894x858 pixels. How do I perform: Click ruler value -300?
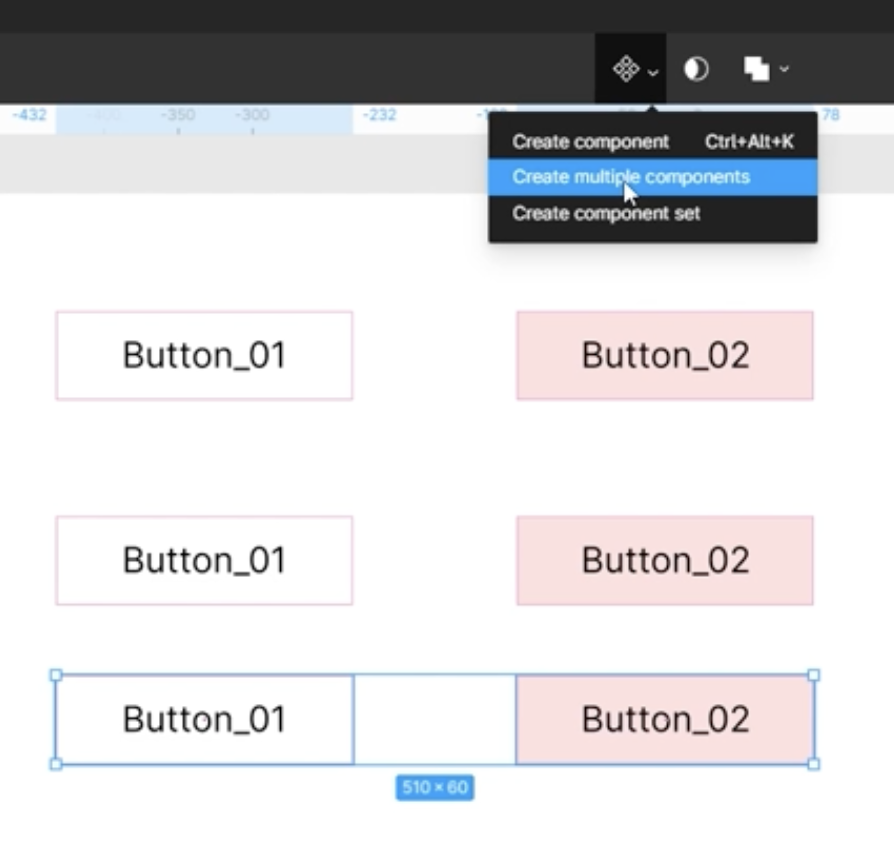(252, 115)
